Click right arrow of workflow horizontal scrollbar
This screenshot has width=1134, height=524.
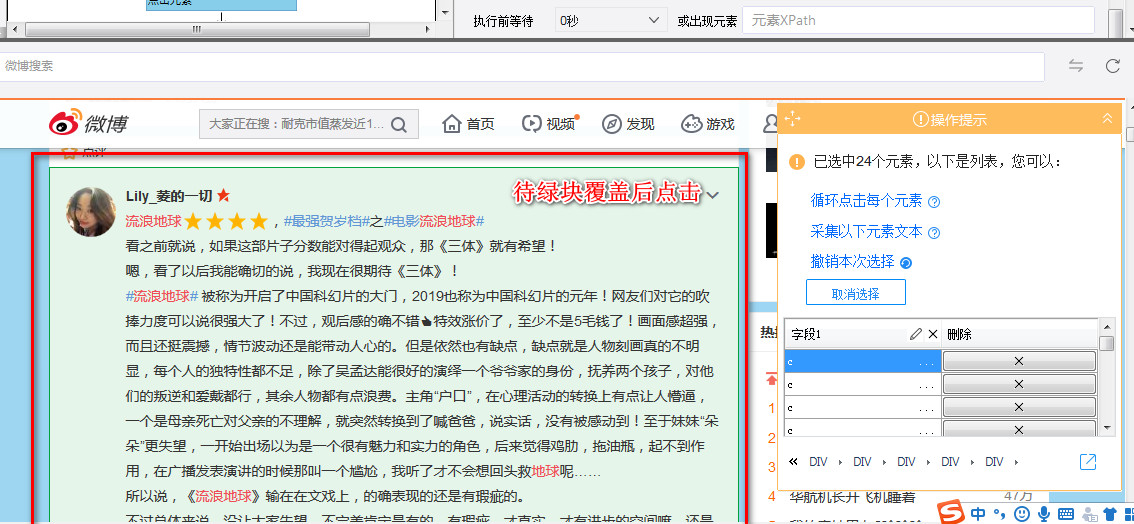(x=428, y=30)
